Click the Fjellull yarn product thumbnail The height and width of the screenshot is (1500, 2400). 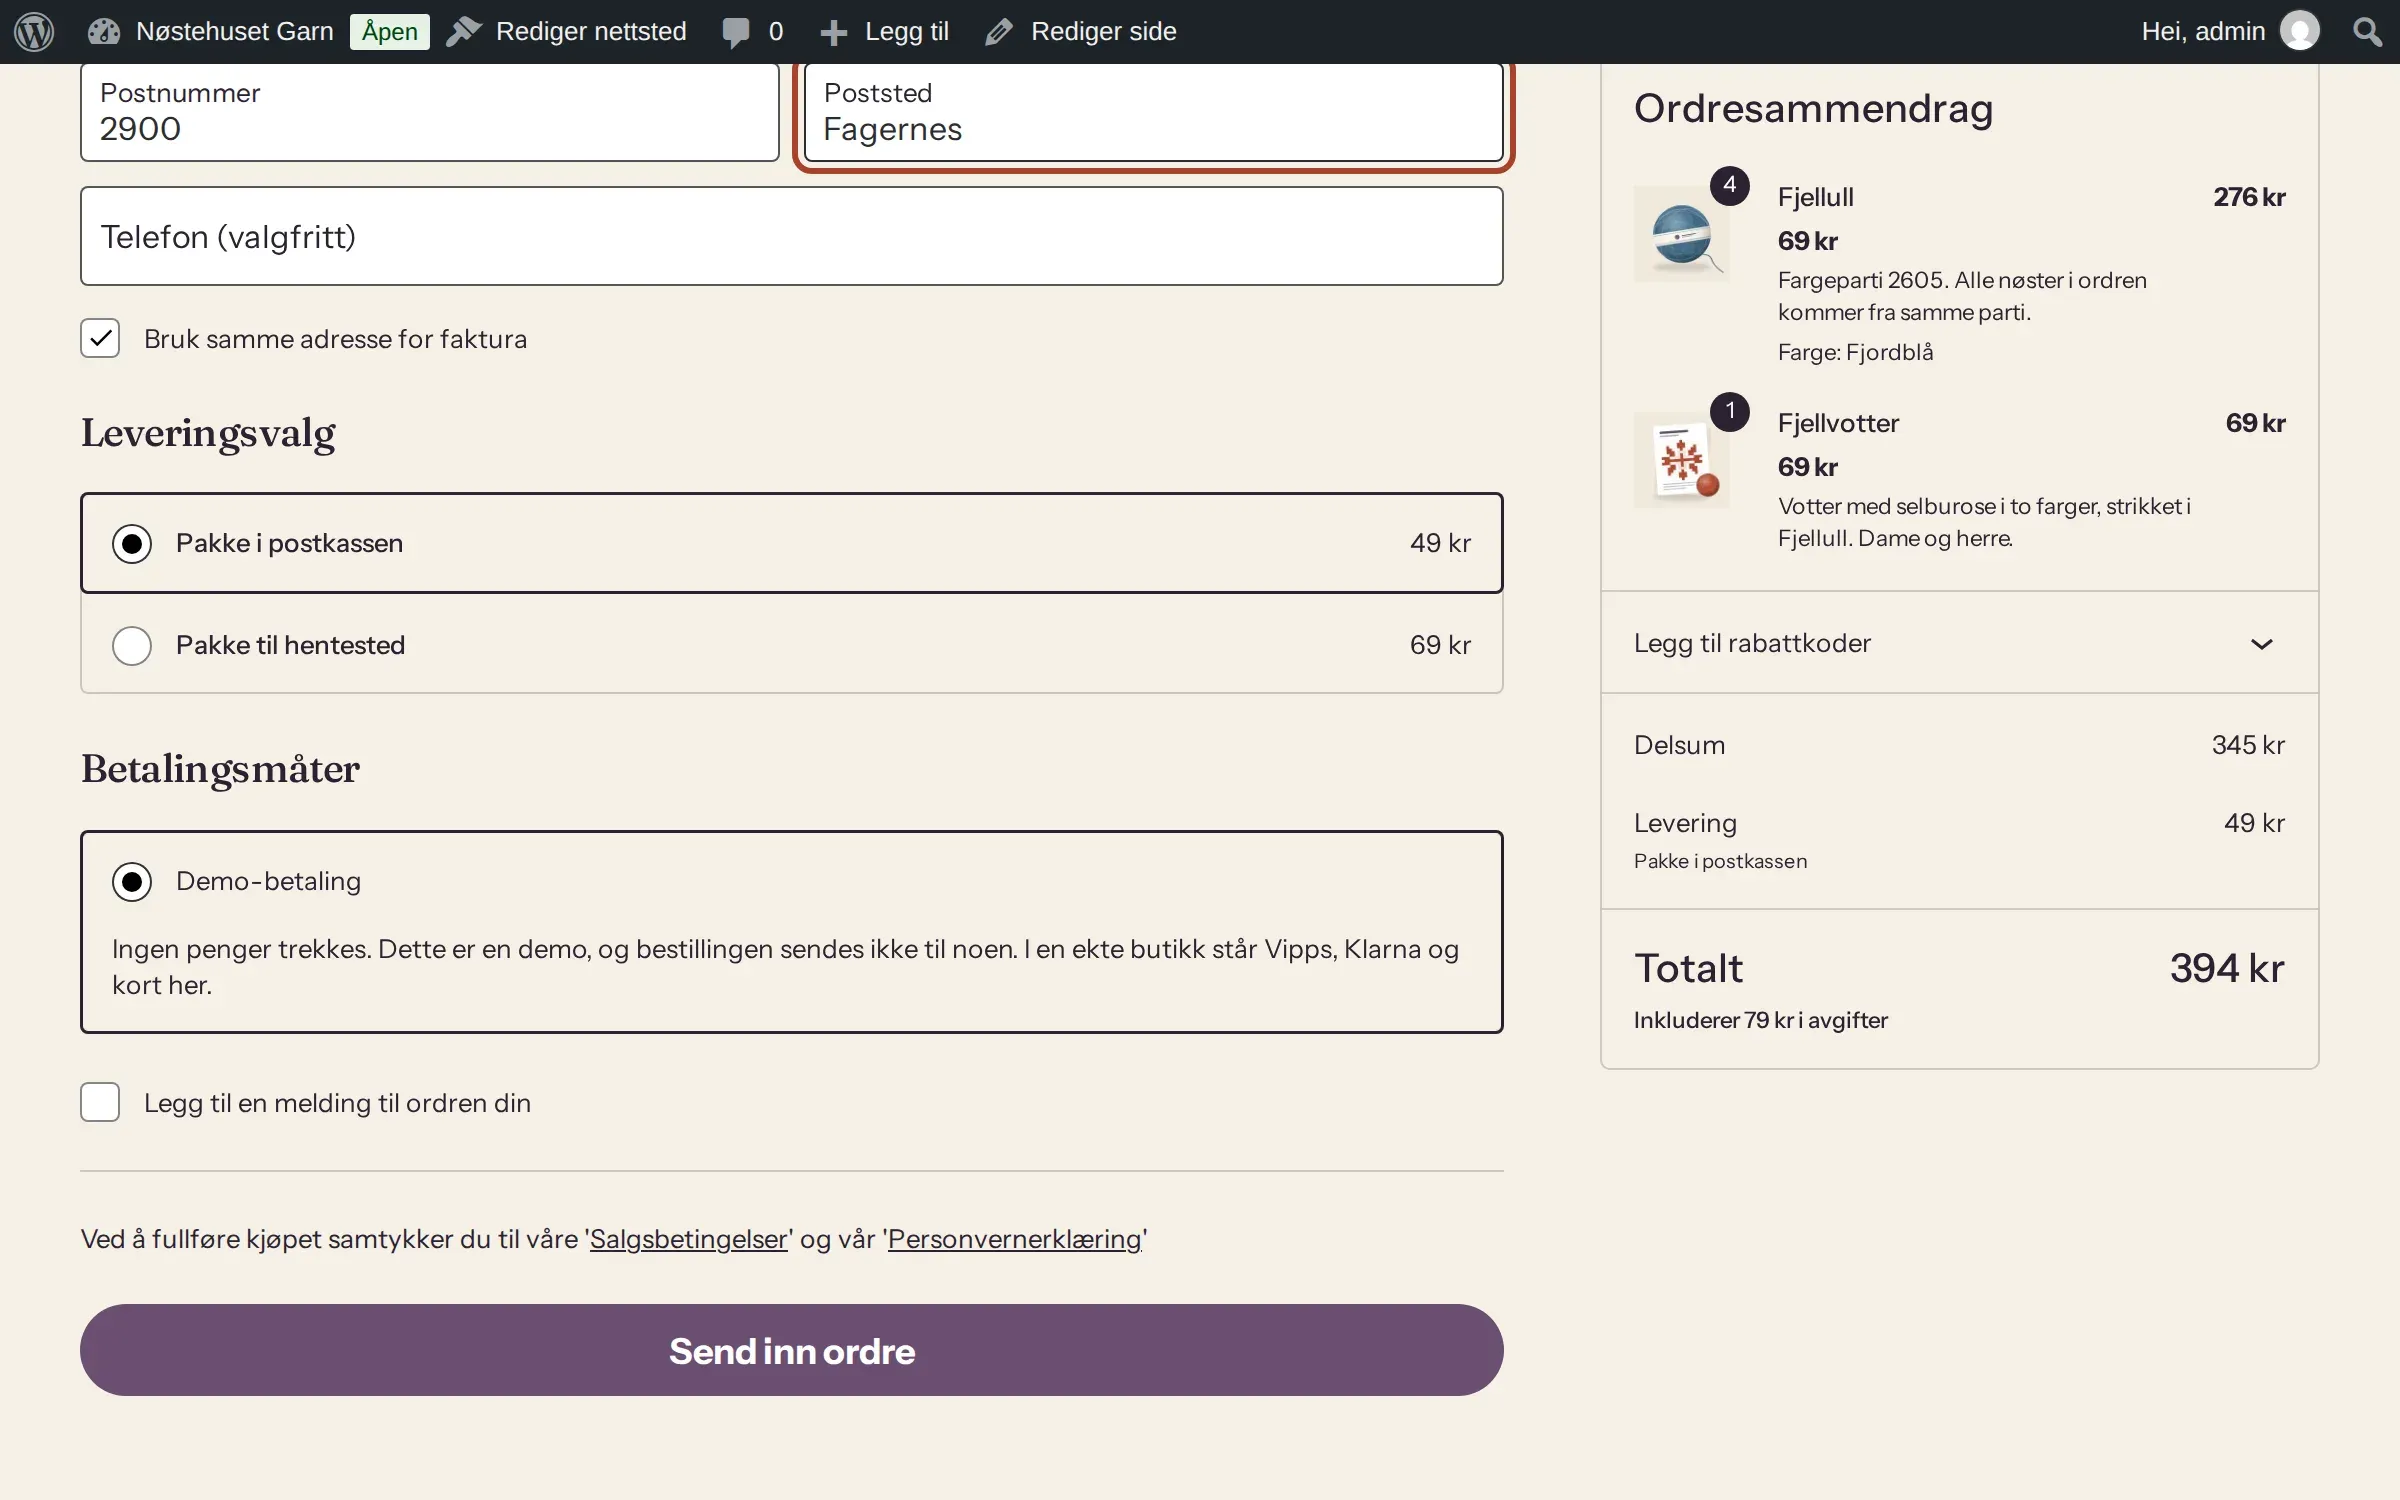[x=1682, y=234]
